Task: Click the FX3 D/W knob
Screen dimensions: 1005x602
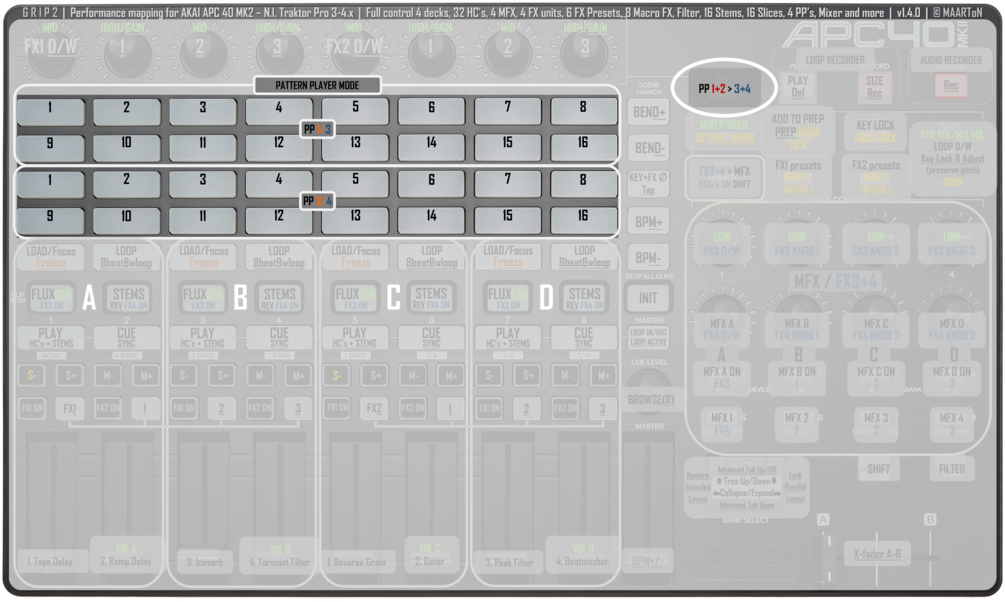Action: 722,244
